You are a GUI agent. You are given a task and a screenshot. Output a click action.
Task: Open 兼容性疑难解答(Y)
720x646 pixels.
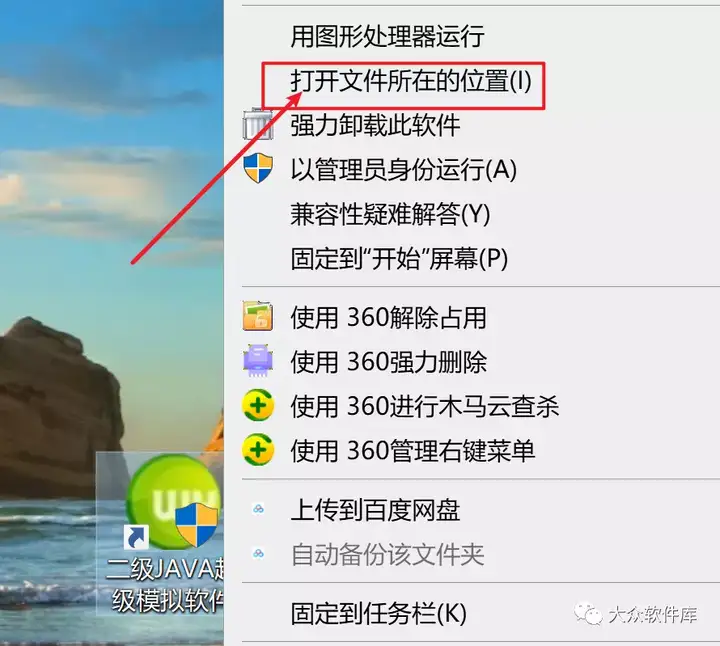(x=390, y=214)
